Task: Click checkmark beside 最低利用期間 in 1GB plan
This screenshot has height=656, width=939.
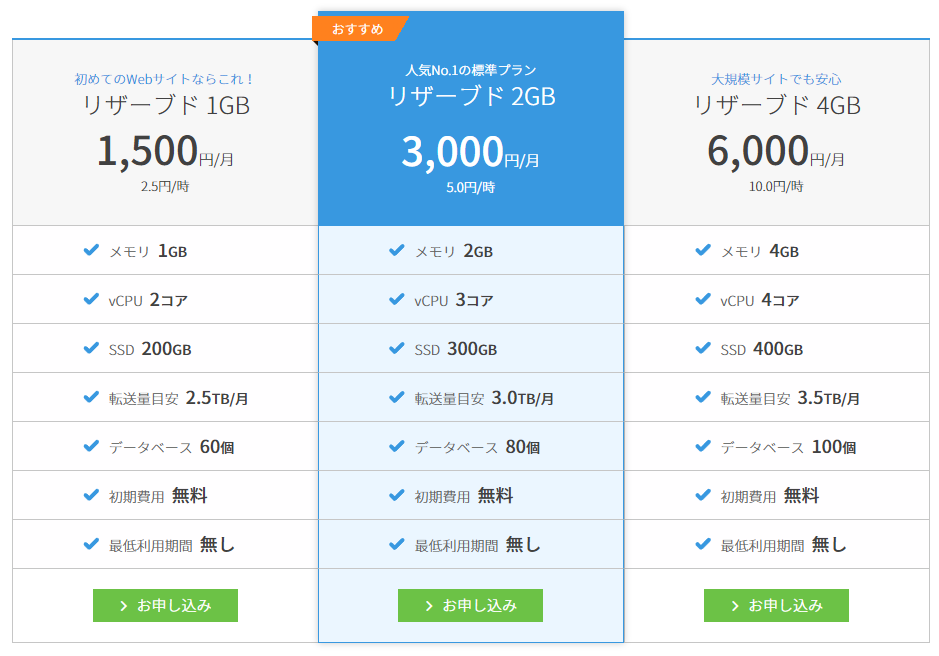Action: pos(91,544)
